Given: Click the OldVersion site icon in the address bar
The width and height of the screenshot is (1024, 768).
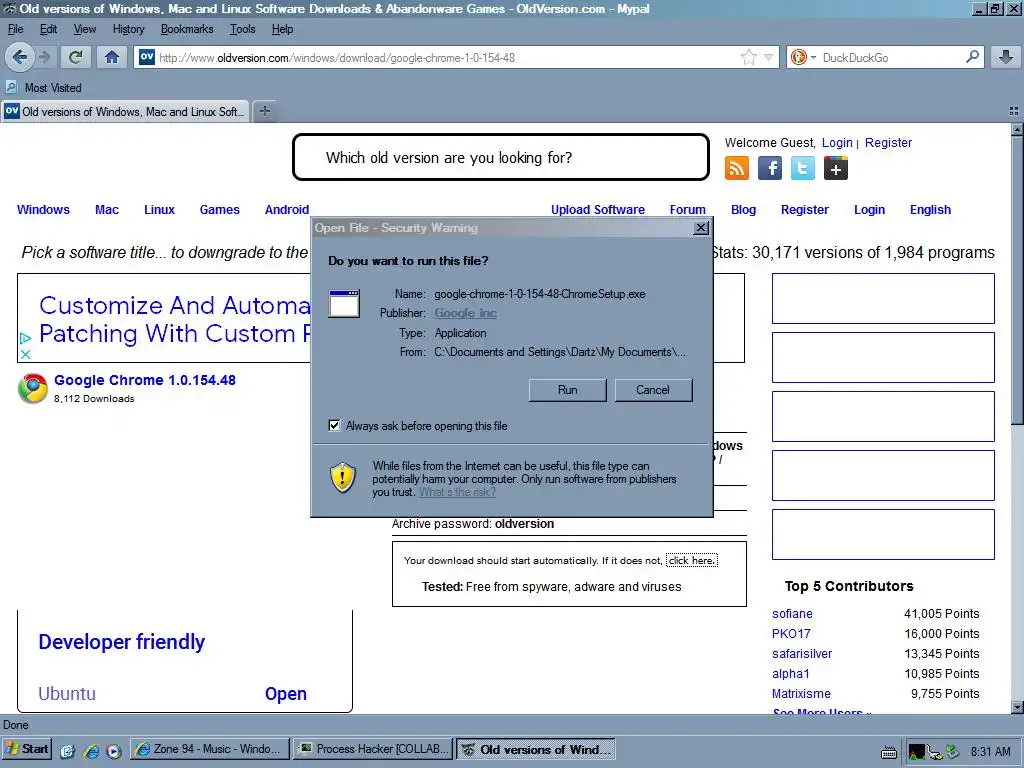Looking at the screenshot, I should (x=147, y=57).
